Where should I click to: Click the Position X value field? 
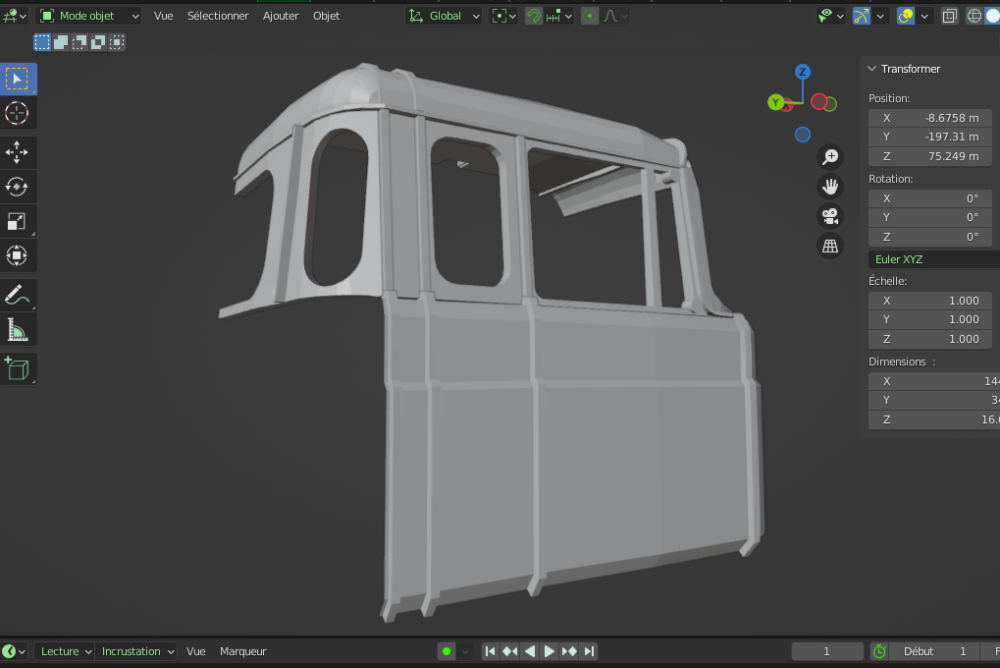[930, 118]
